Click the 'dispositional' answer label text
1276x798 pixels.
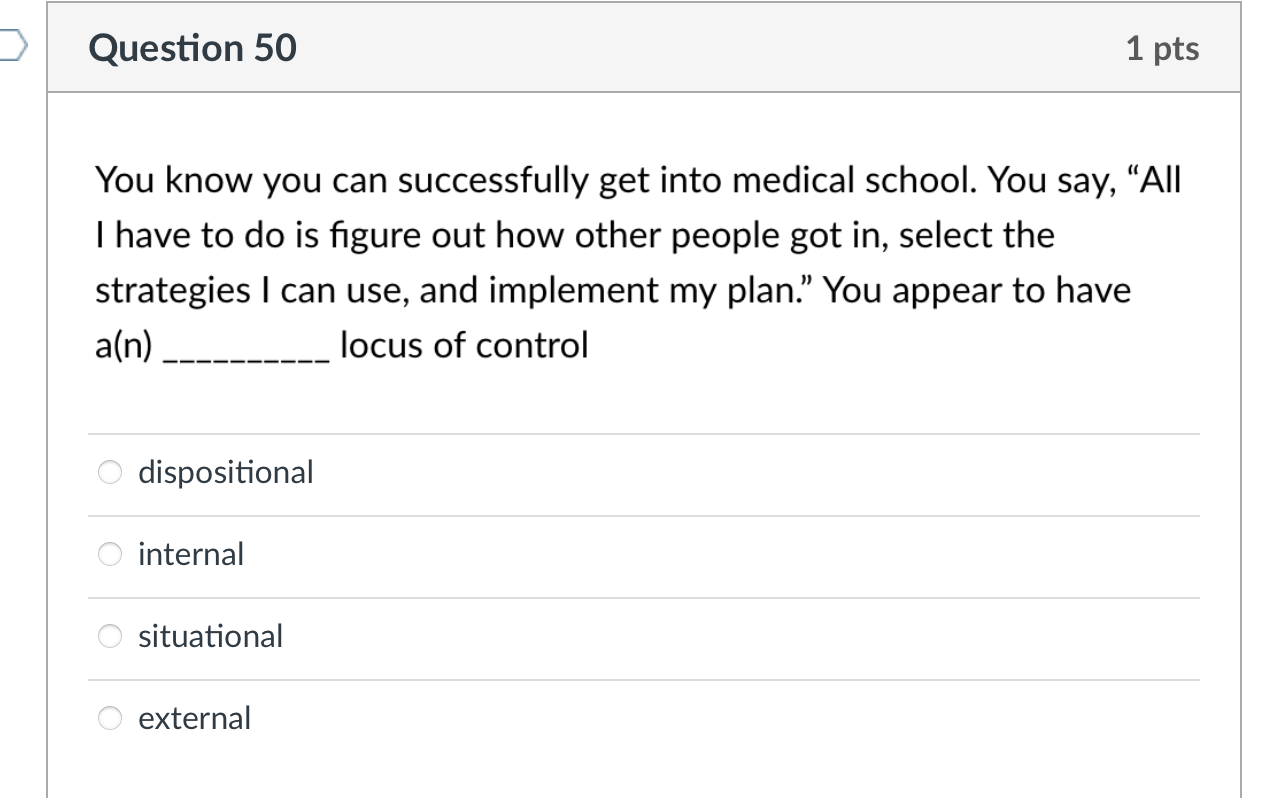tap(226, 471)
